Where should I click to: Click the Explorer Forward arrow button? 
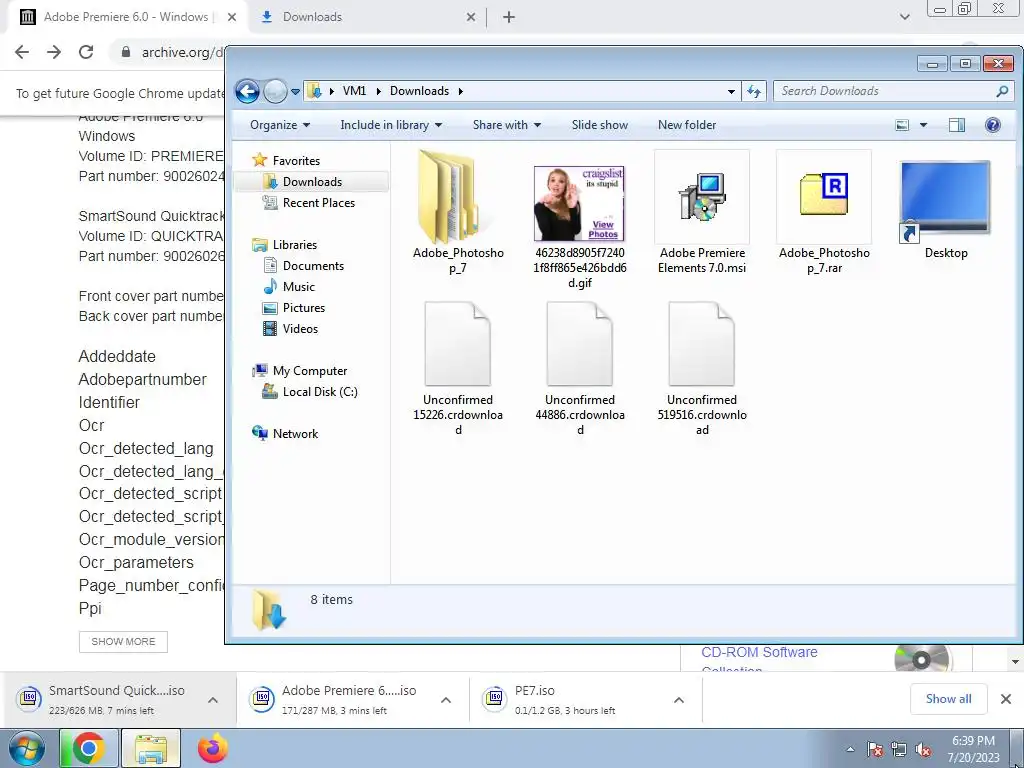pyautogui.click(x=275, y=91)
